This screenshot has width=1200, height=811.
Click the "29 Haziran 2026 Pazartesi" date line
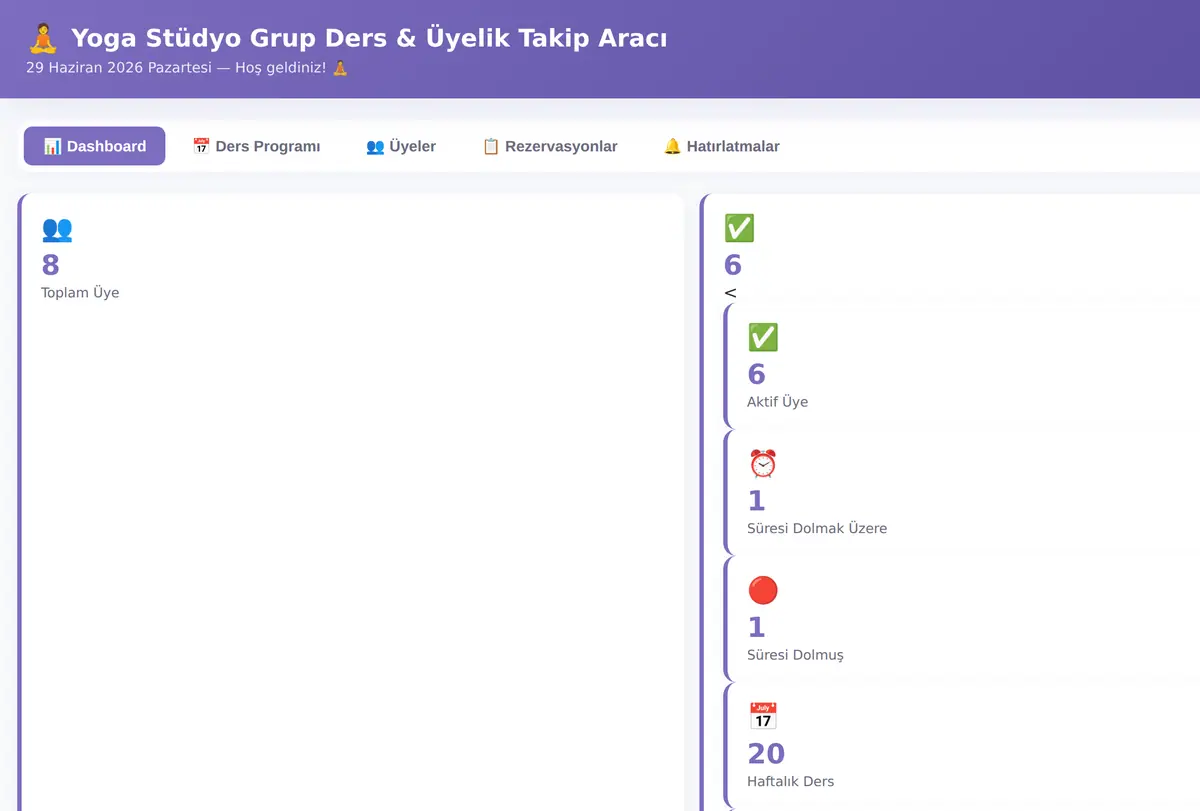click(187, 68)
